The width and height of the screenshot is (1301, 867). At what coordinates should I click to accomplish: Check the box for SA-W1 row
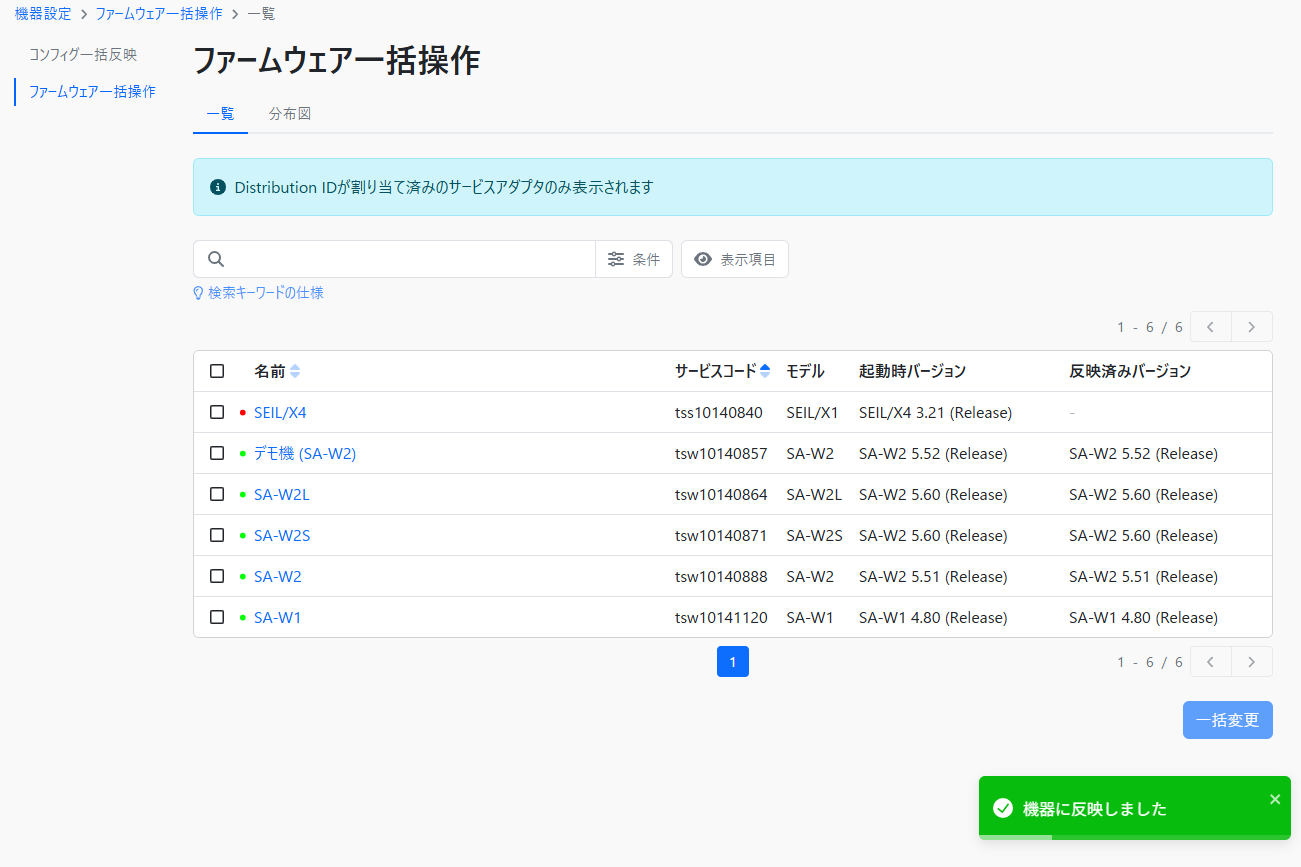[217, 617]
